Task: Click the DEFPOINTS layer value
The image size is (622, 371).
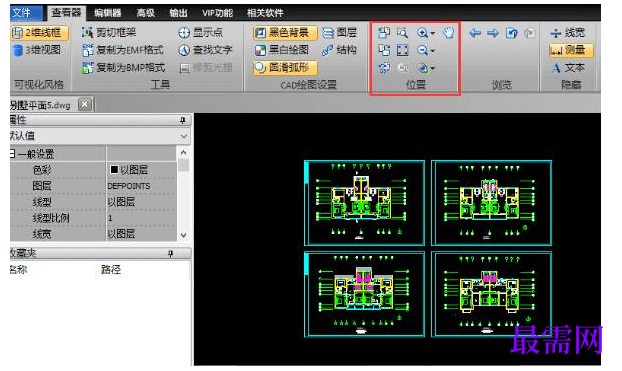Action: tap(129, 186)
